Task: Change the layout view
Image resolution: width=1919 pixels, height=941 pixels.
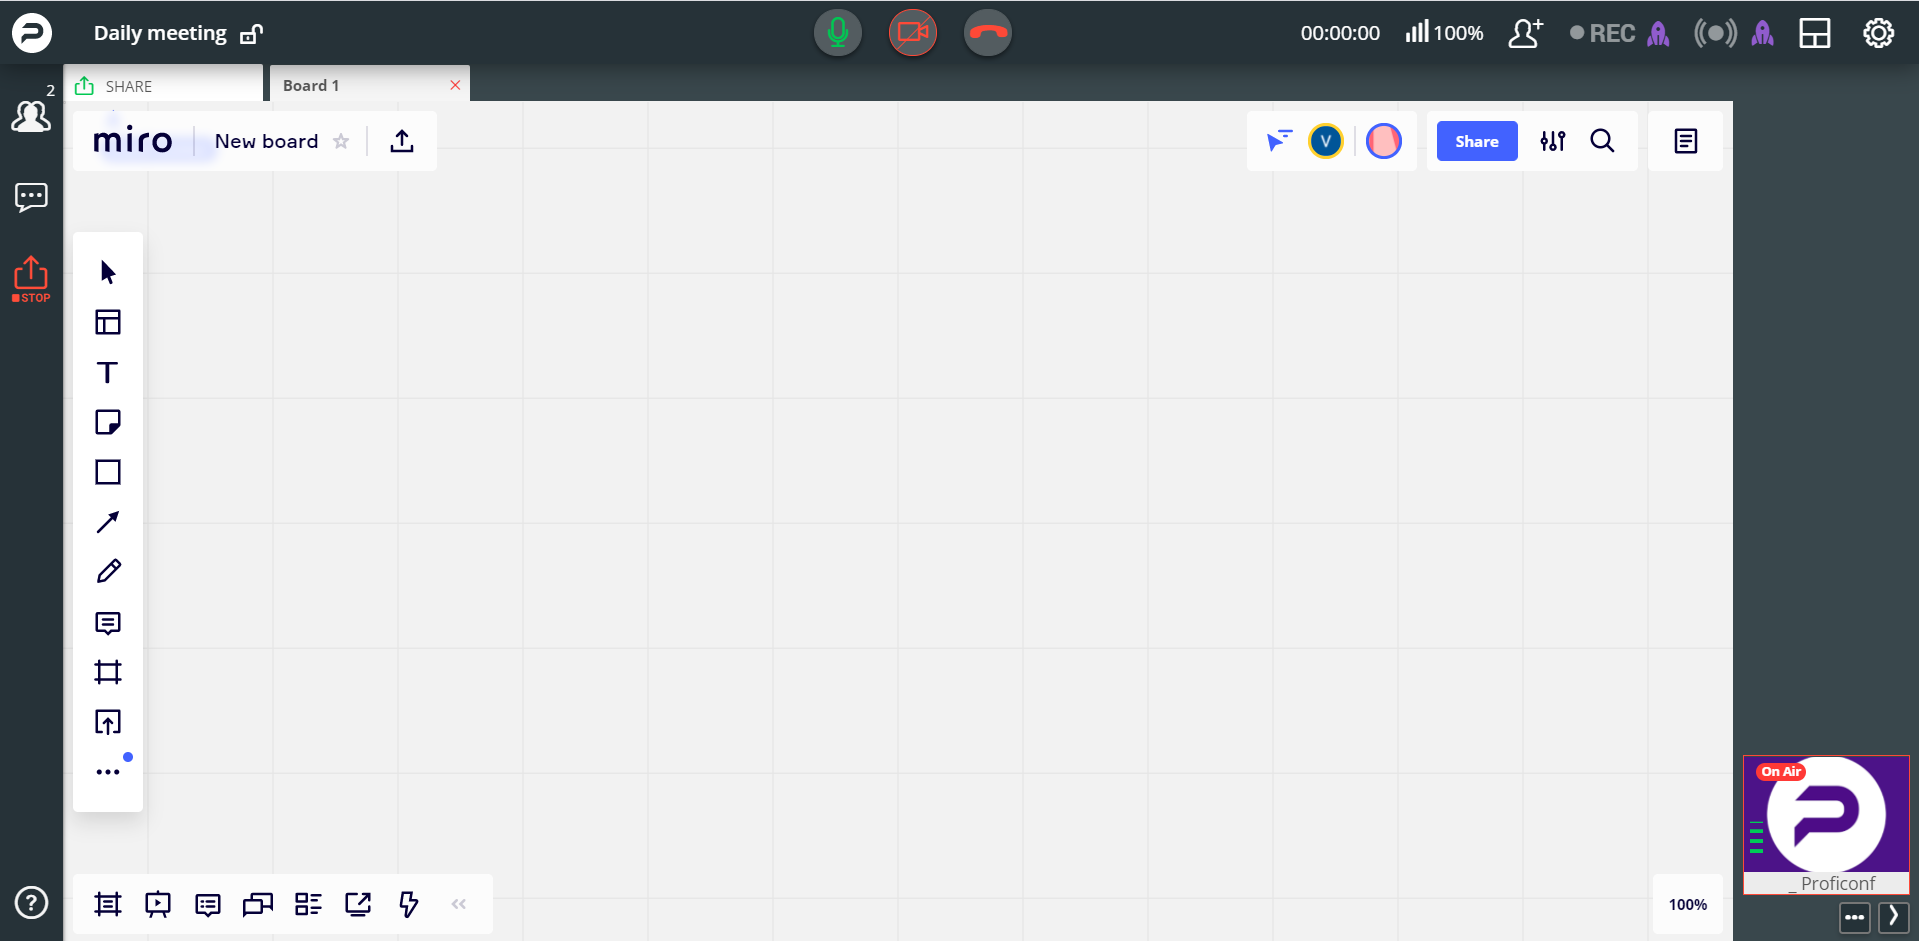Action: 1815,33
